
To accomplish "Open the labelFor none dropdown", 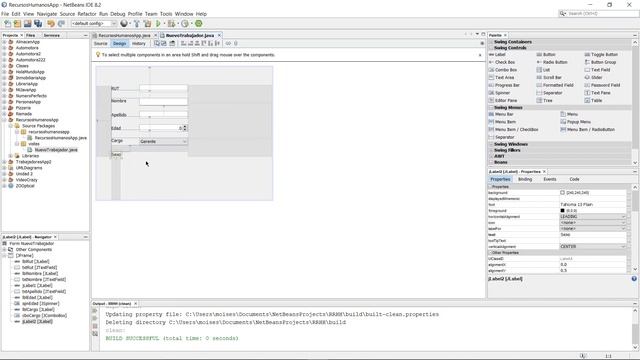I will (592, 229).
